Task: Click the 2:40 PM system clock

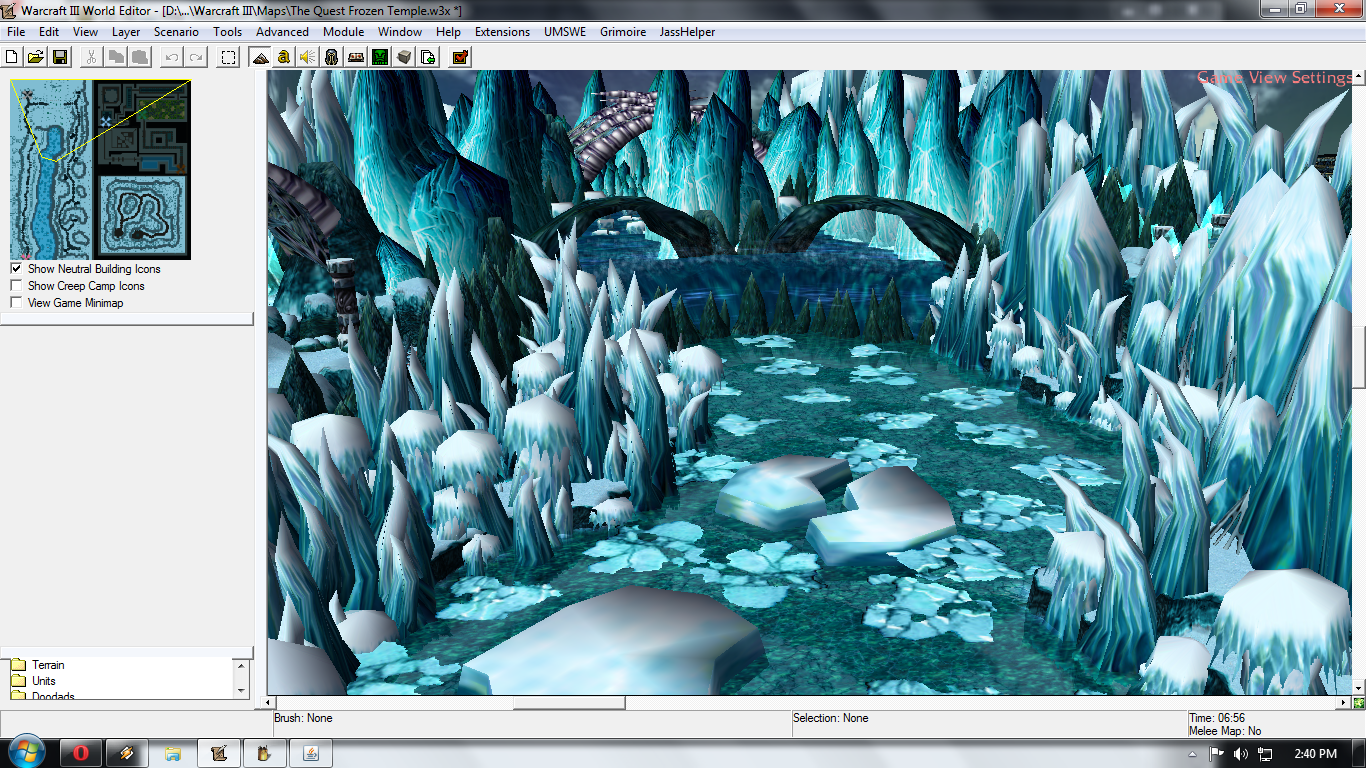Action: click(x=1315, y=754)
